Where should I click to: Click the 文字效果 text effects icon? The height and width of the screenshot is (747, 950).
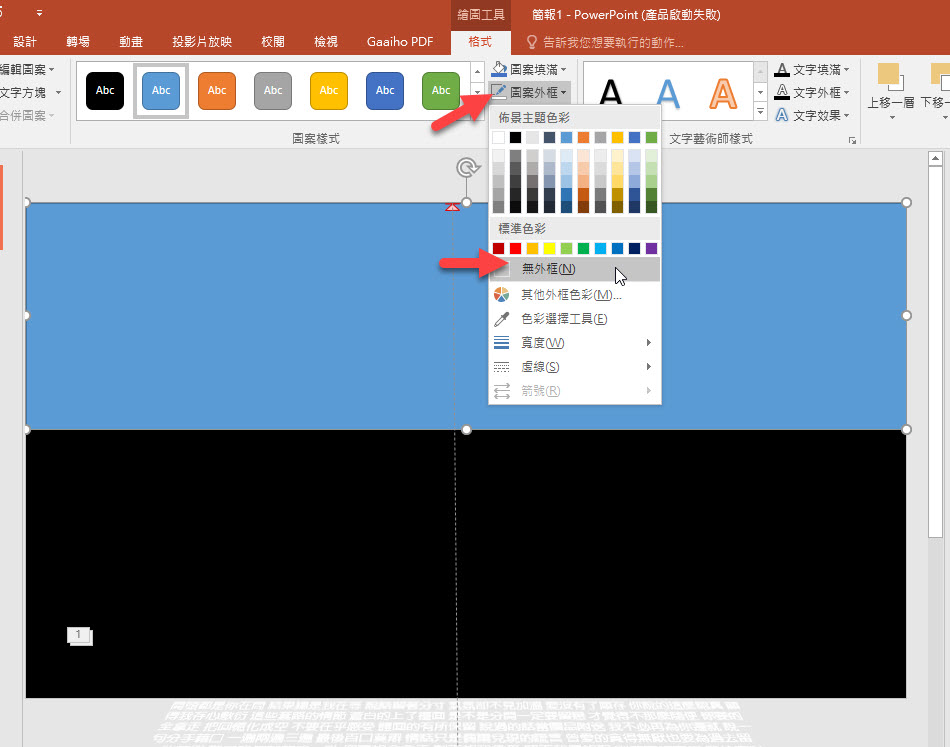(x=782, y=115)
